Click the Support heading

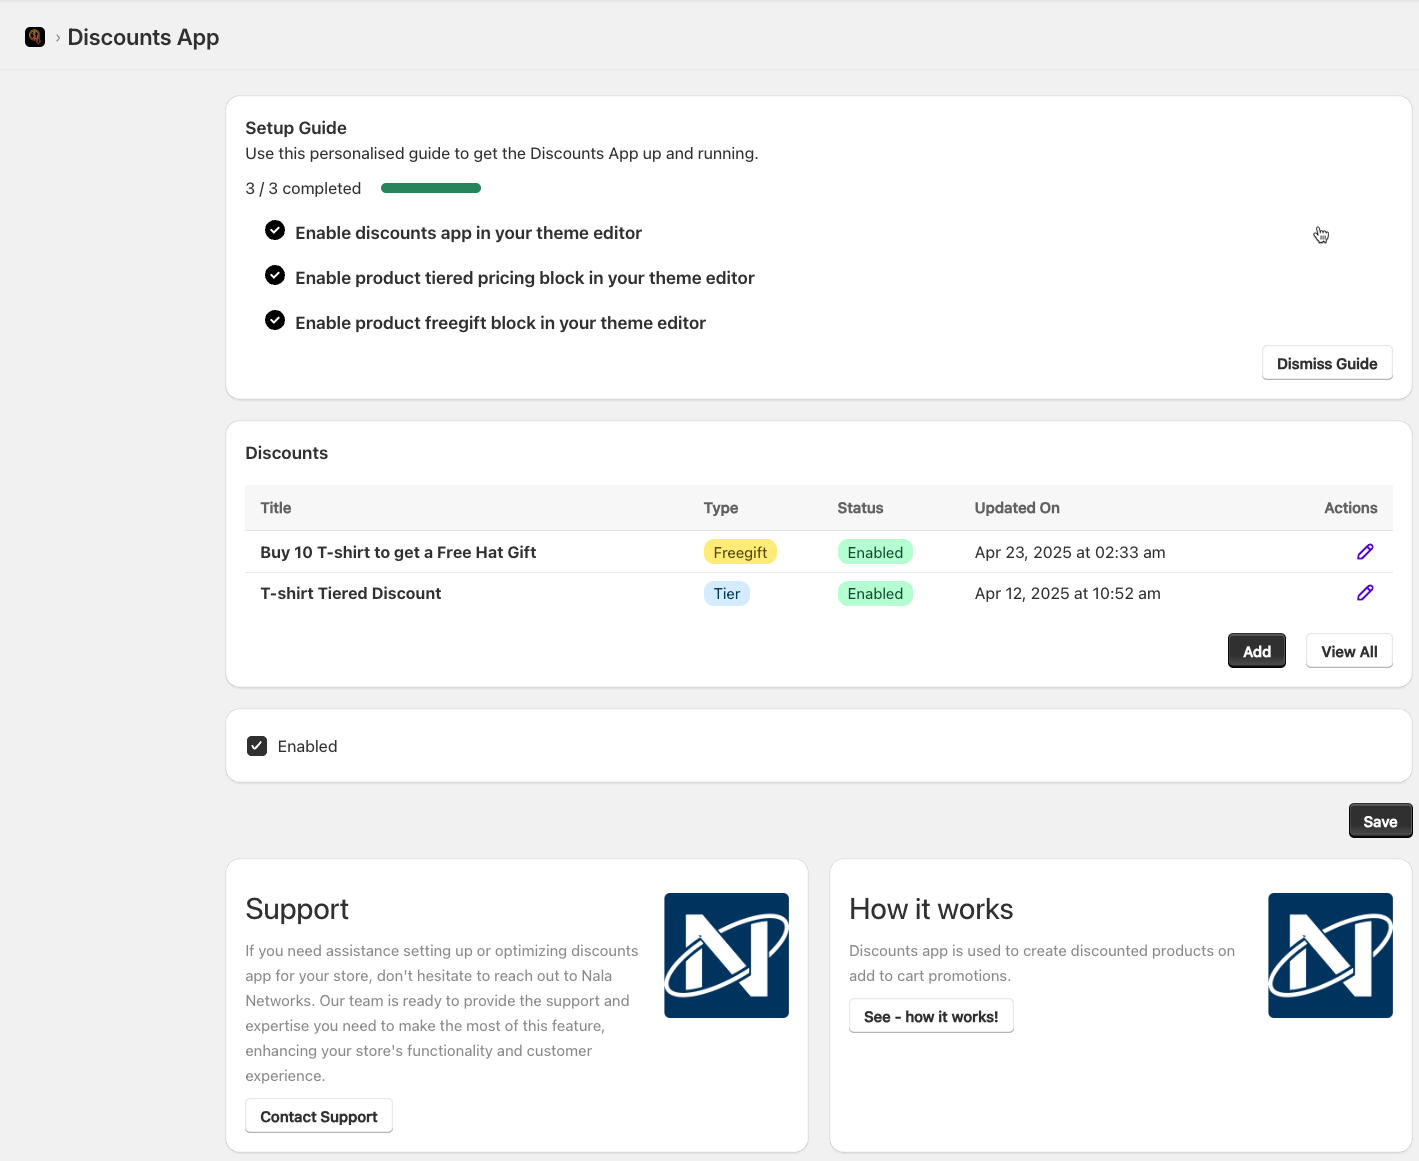click(297, 909)
